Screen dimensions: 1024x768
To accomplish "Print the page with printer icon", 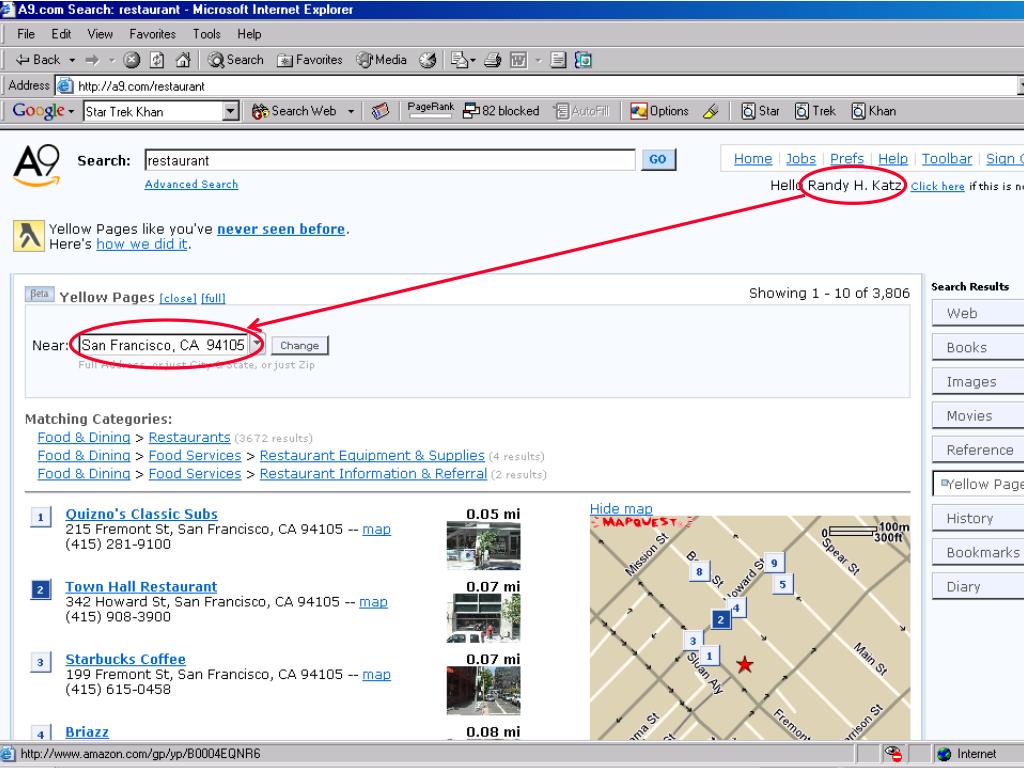I will 492,60.
